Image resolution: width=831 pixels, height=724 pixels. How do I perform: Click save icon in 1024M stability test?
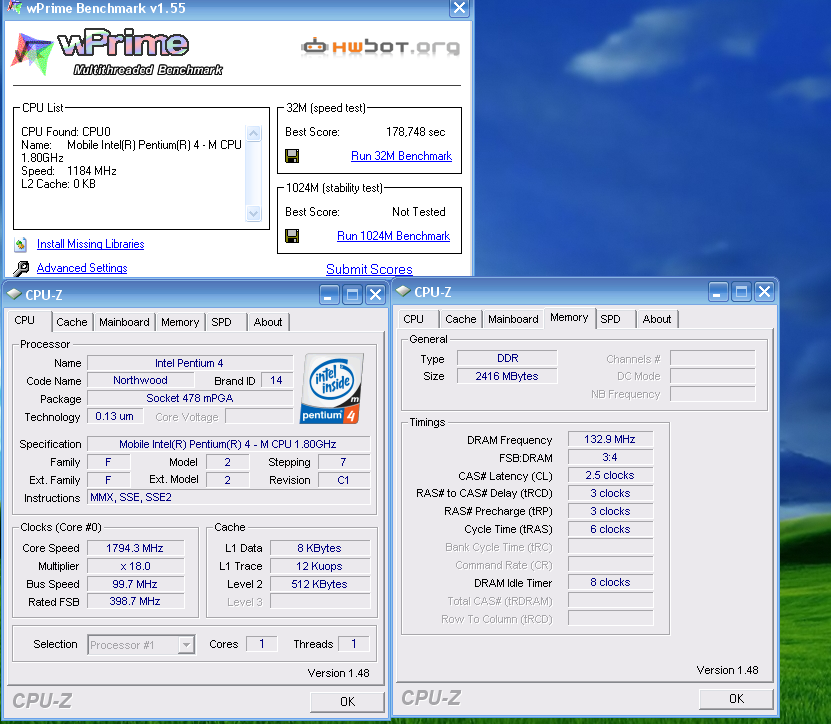(292, 236)
